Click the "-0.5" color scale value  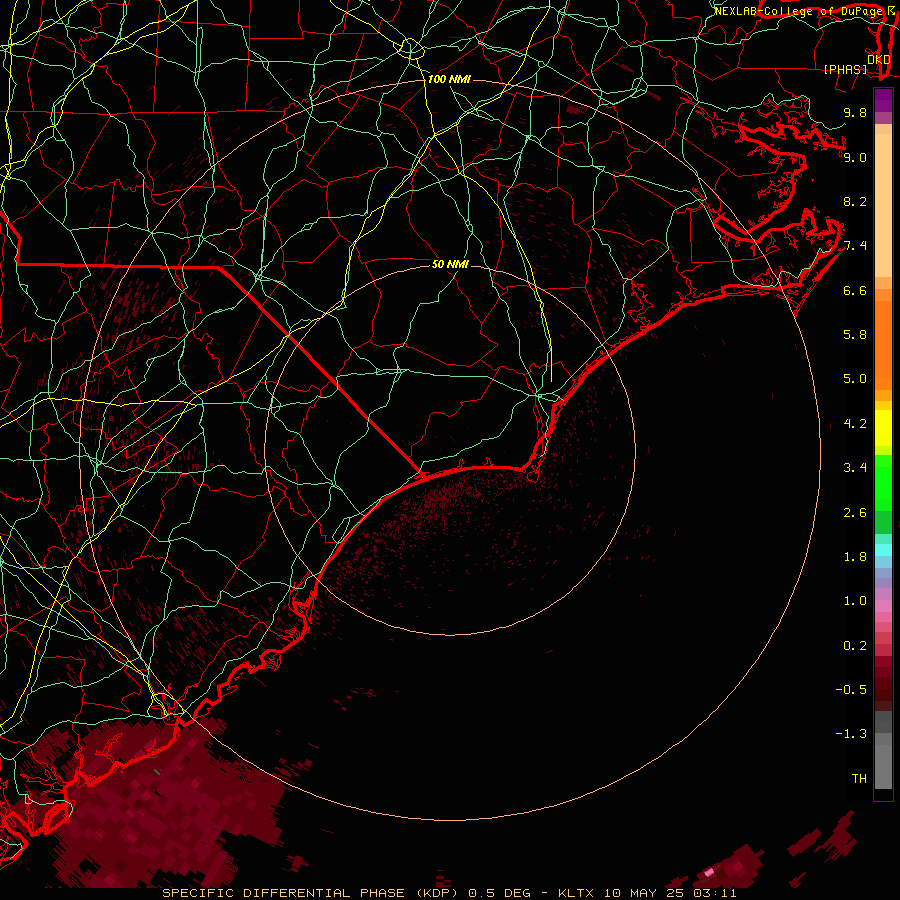pos(851,690)
